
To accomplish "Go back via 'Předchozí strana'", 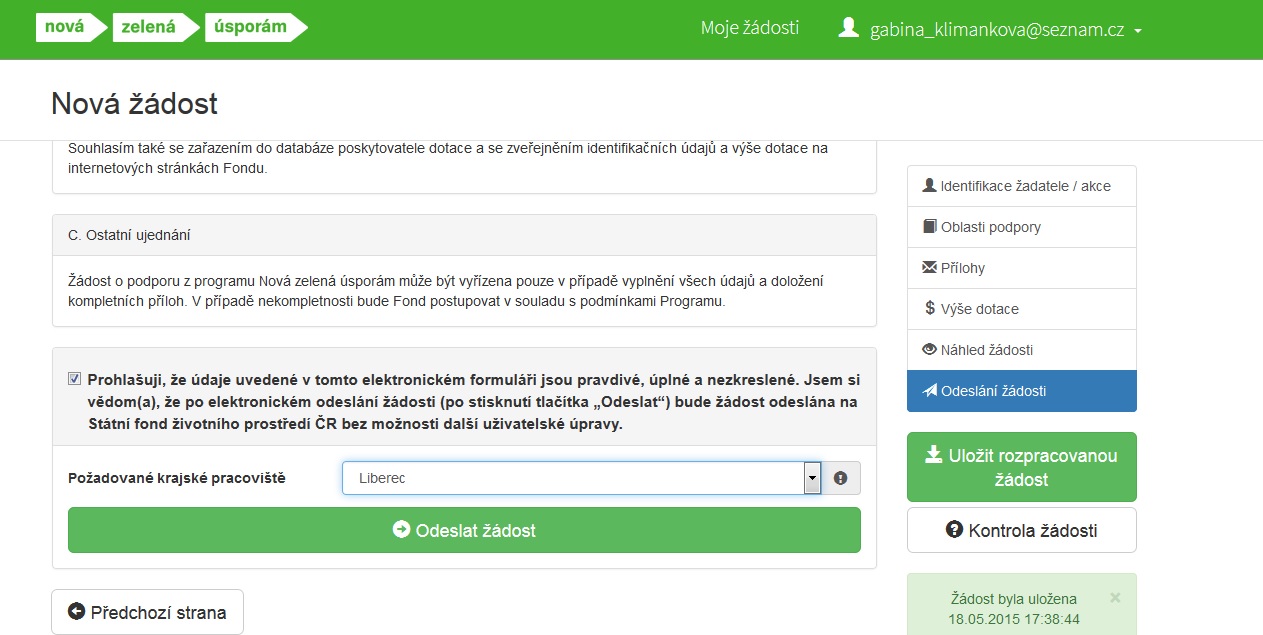I will pos(147,612).
